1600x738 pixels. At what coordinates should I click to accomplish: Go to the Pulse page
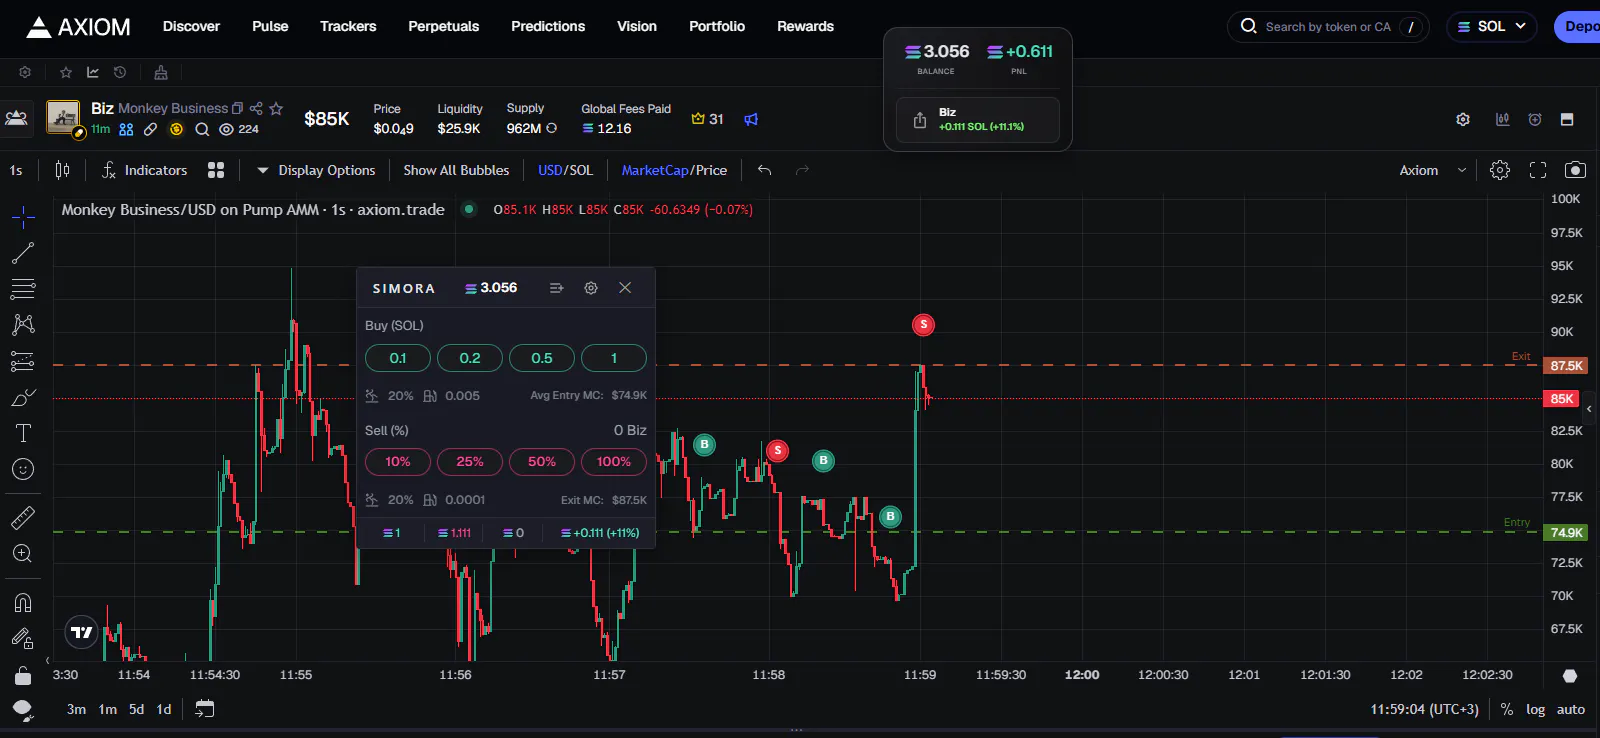(270, 26)
